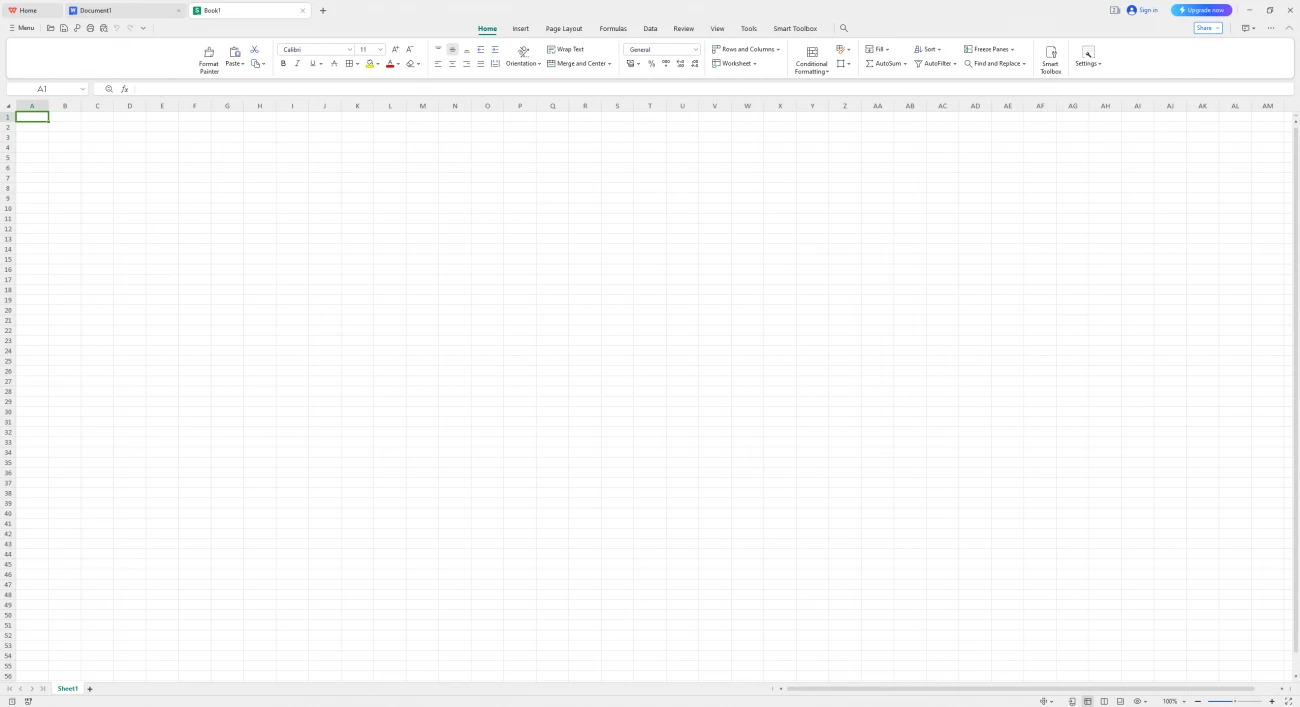Image resolution: width=1300 pixels, height=707 pixels.
Task: Toggle Italic formatting
Action: (297, 64)
